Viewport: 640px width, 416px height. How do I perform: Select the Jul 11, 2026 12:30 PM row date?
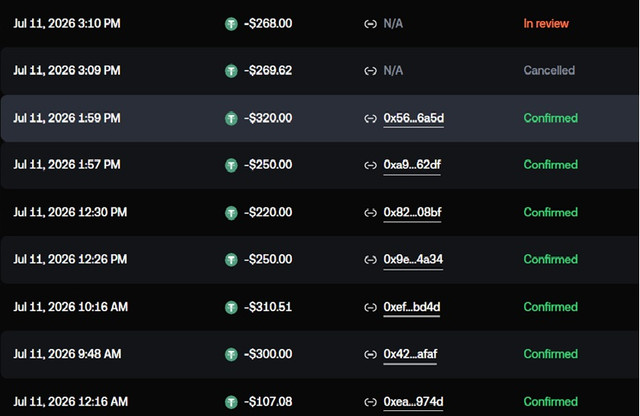tap(70, 212)
